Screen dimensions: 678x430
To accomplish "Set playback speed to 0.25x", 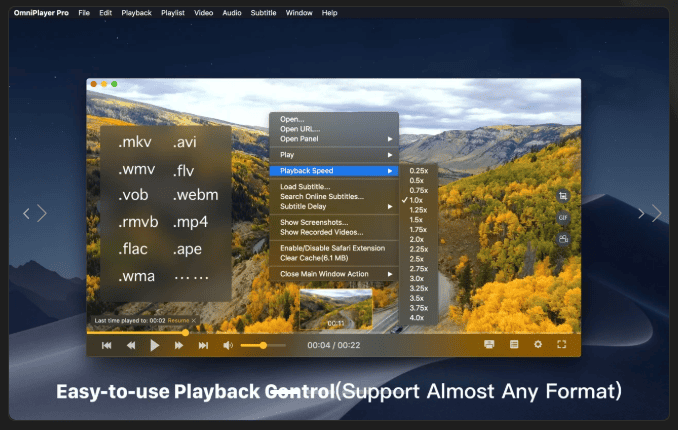I will [x=418, y=170].
